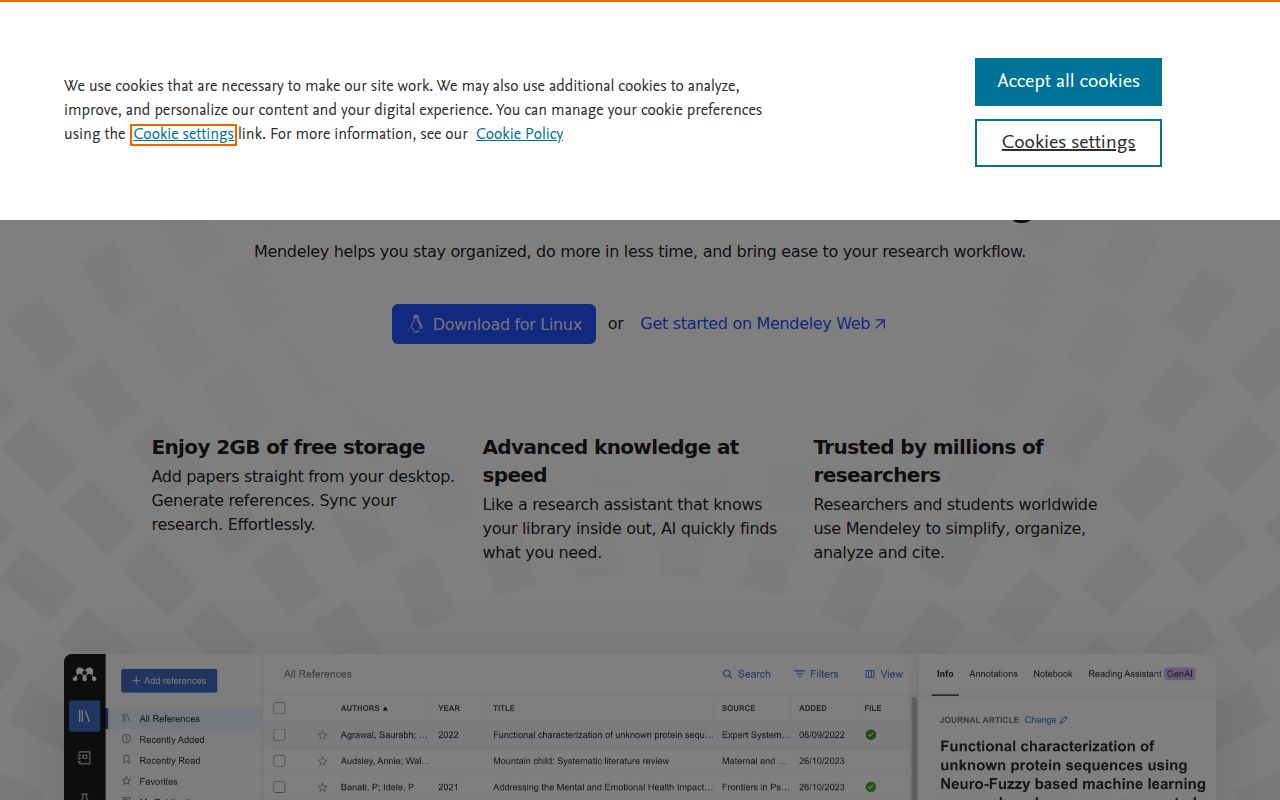Select the notebook icon in the preview sidebar
Image resolution: width=1280 pixels, height=800 pixels.
click(84, 758)
